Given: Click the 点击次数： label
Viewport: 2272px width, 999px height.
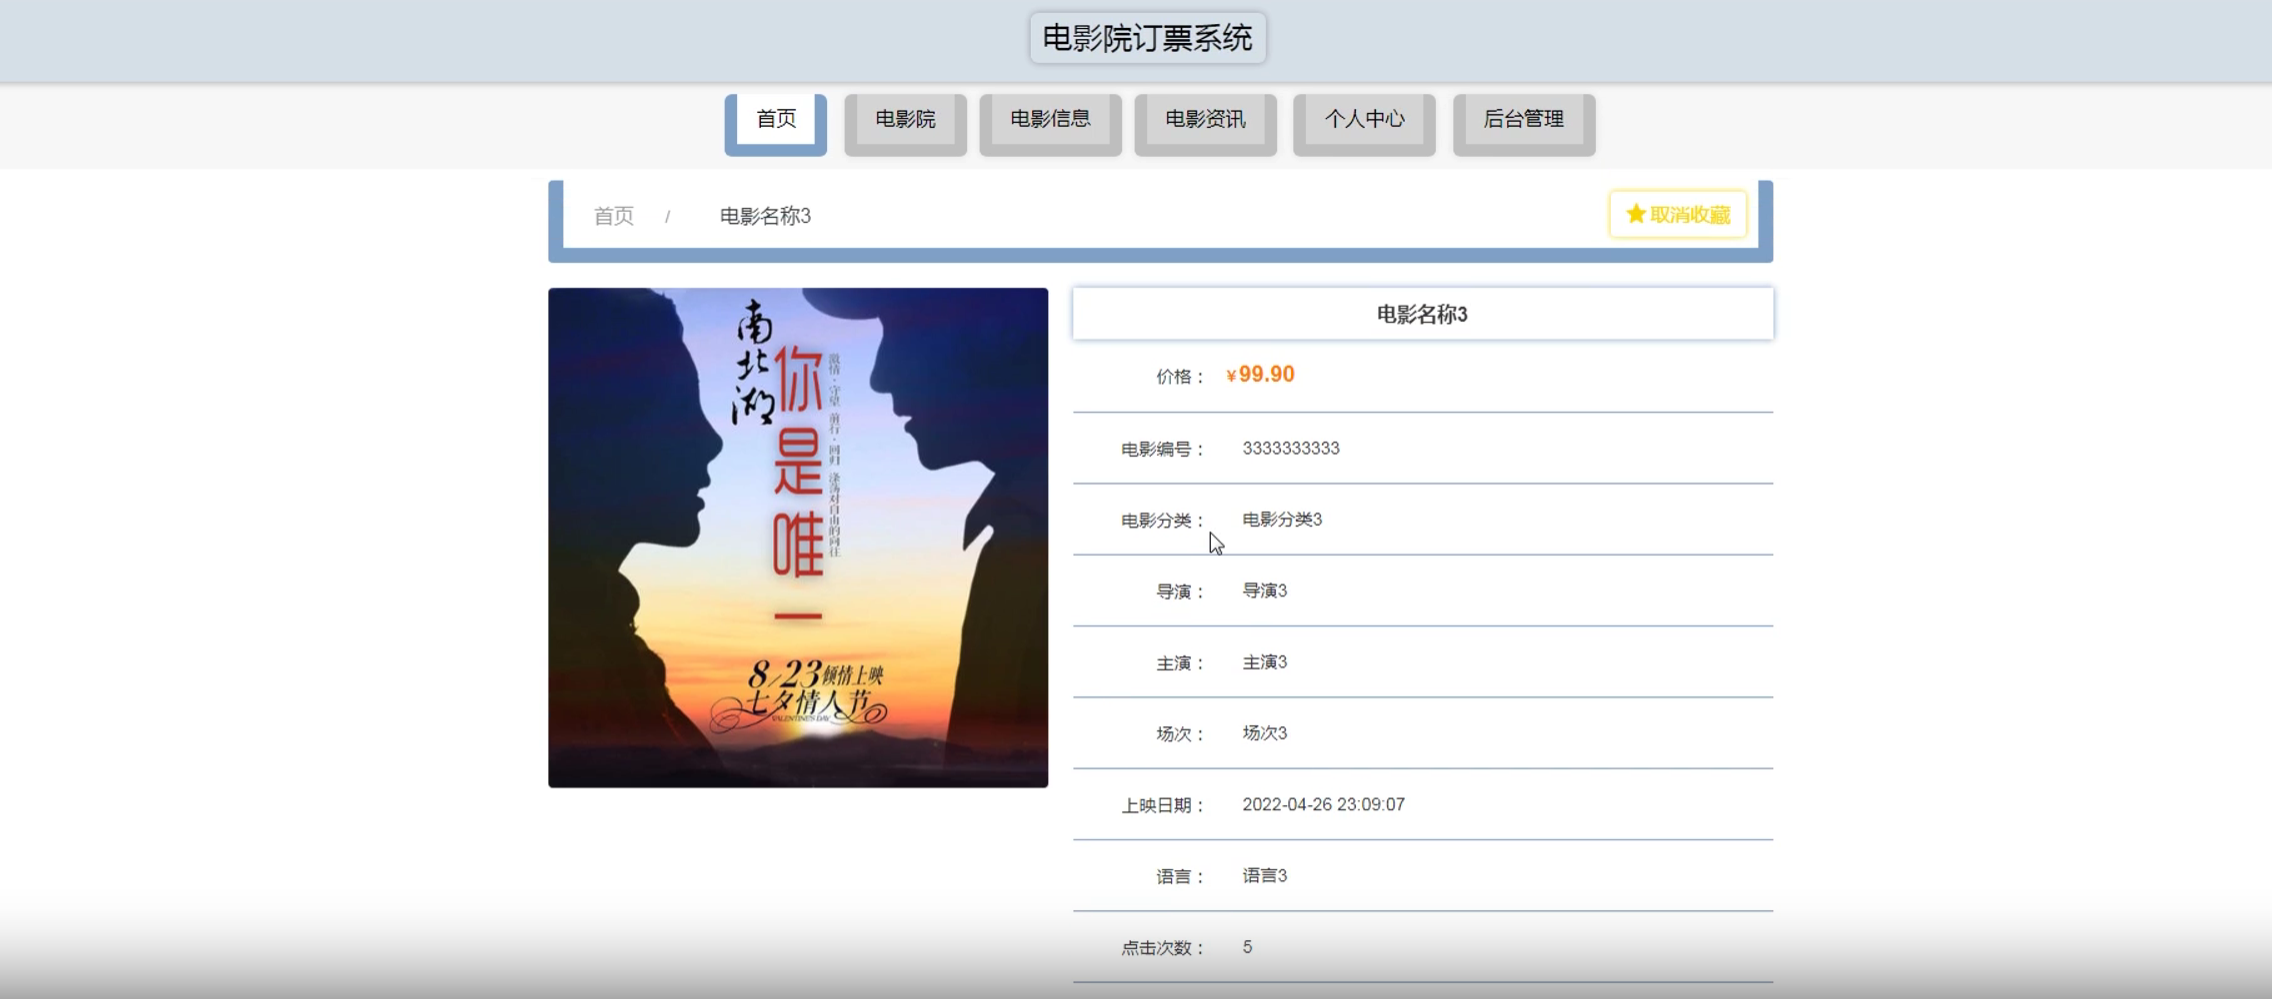Looking at the screenshot, I should pos(1163,948).
